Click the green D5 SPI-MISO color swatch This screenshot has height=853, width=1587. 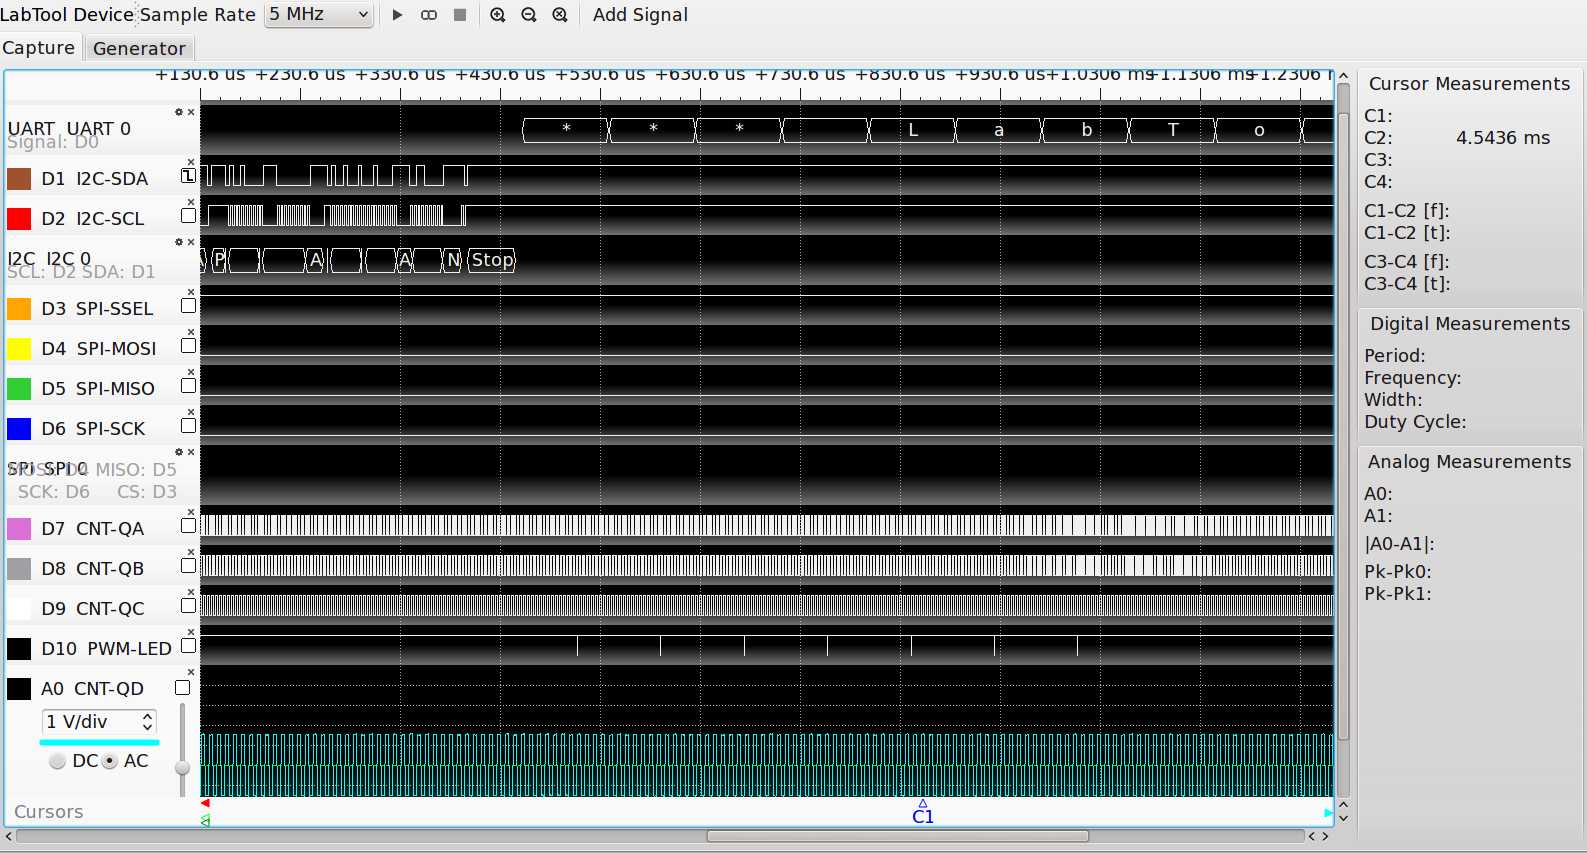(x=19, y=389)
